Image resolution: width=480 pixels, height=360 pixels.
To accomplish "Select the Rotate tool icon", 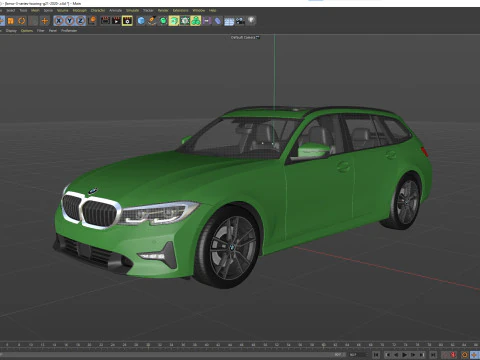I will tap(22, 21).
